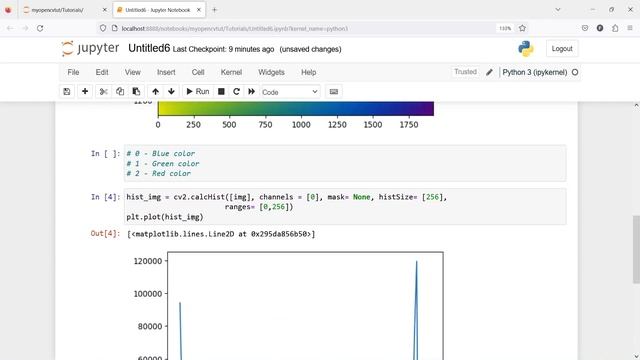The width and height of the screenshot is (640, 360).
Task: Open the Widgets menu
Action: [271, 72]
